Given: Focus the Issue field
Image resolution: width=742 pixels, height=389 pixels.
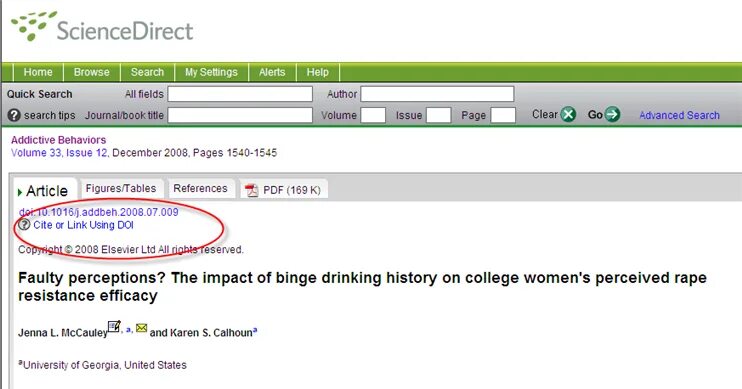Looking at the screenshot, I should [438, 115].
